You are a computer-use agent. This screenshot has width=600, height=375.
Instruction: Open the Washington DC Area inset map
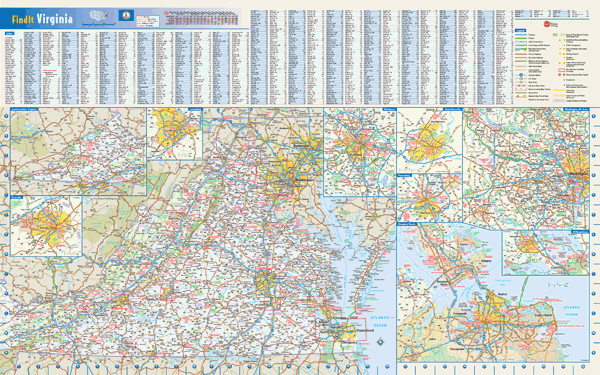526,169
